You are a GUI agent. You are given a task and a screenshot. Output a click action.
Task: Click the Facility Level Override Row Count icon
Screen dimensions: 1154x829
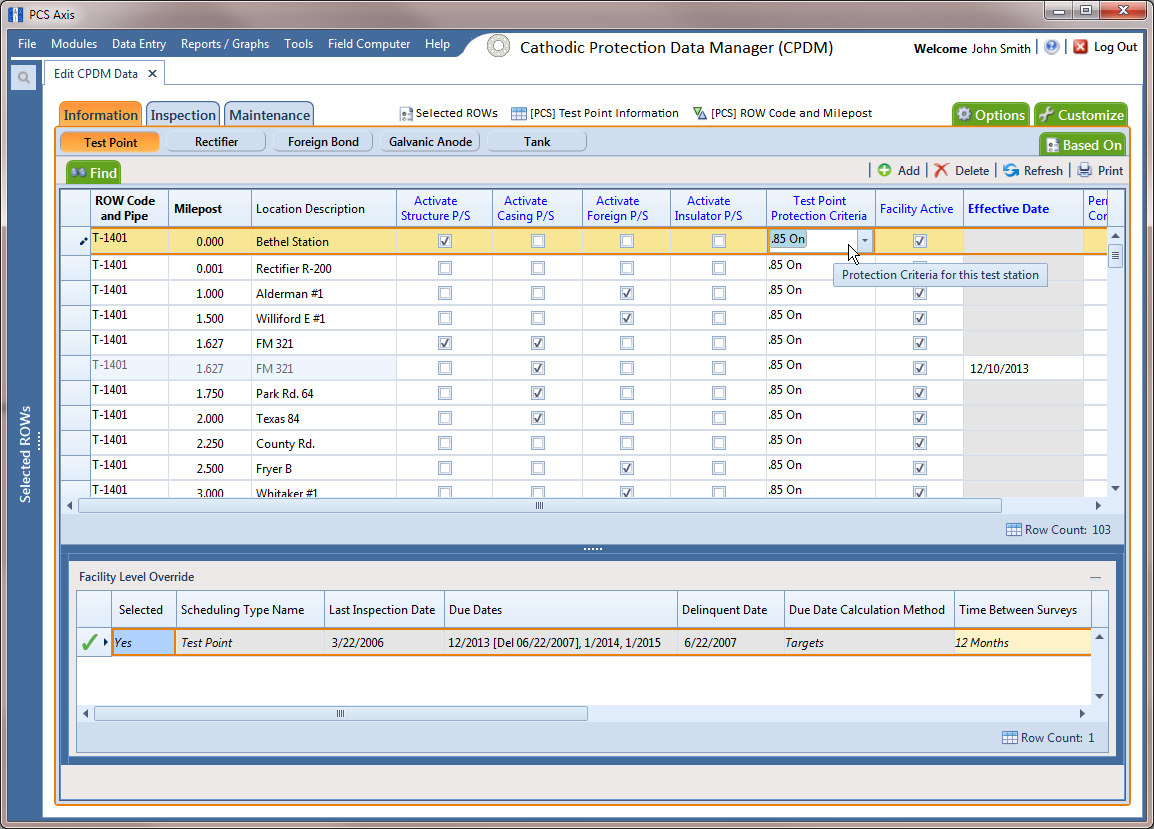[1010, 738]
